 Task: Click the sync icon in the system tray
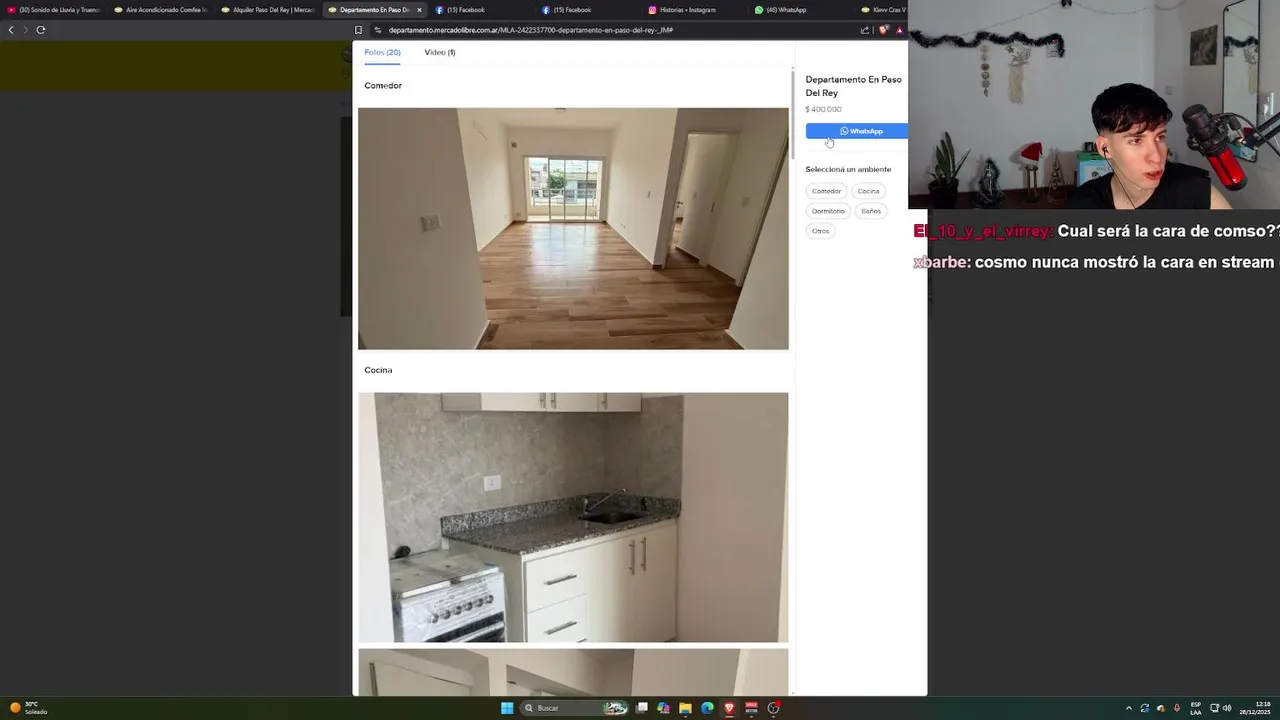1145,708
